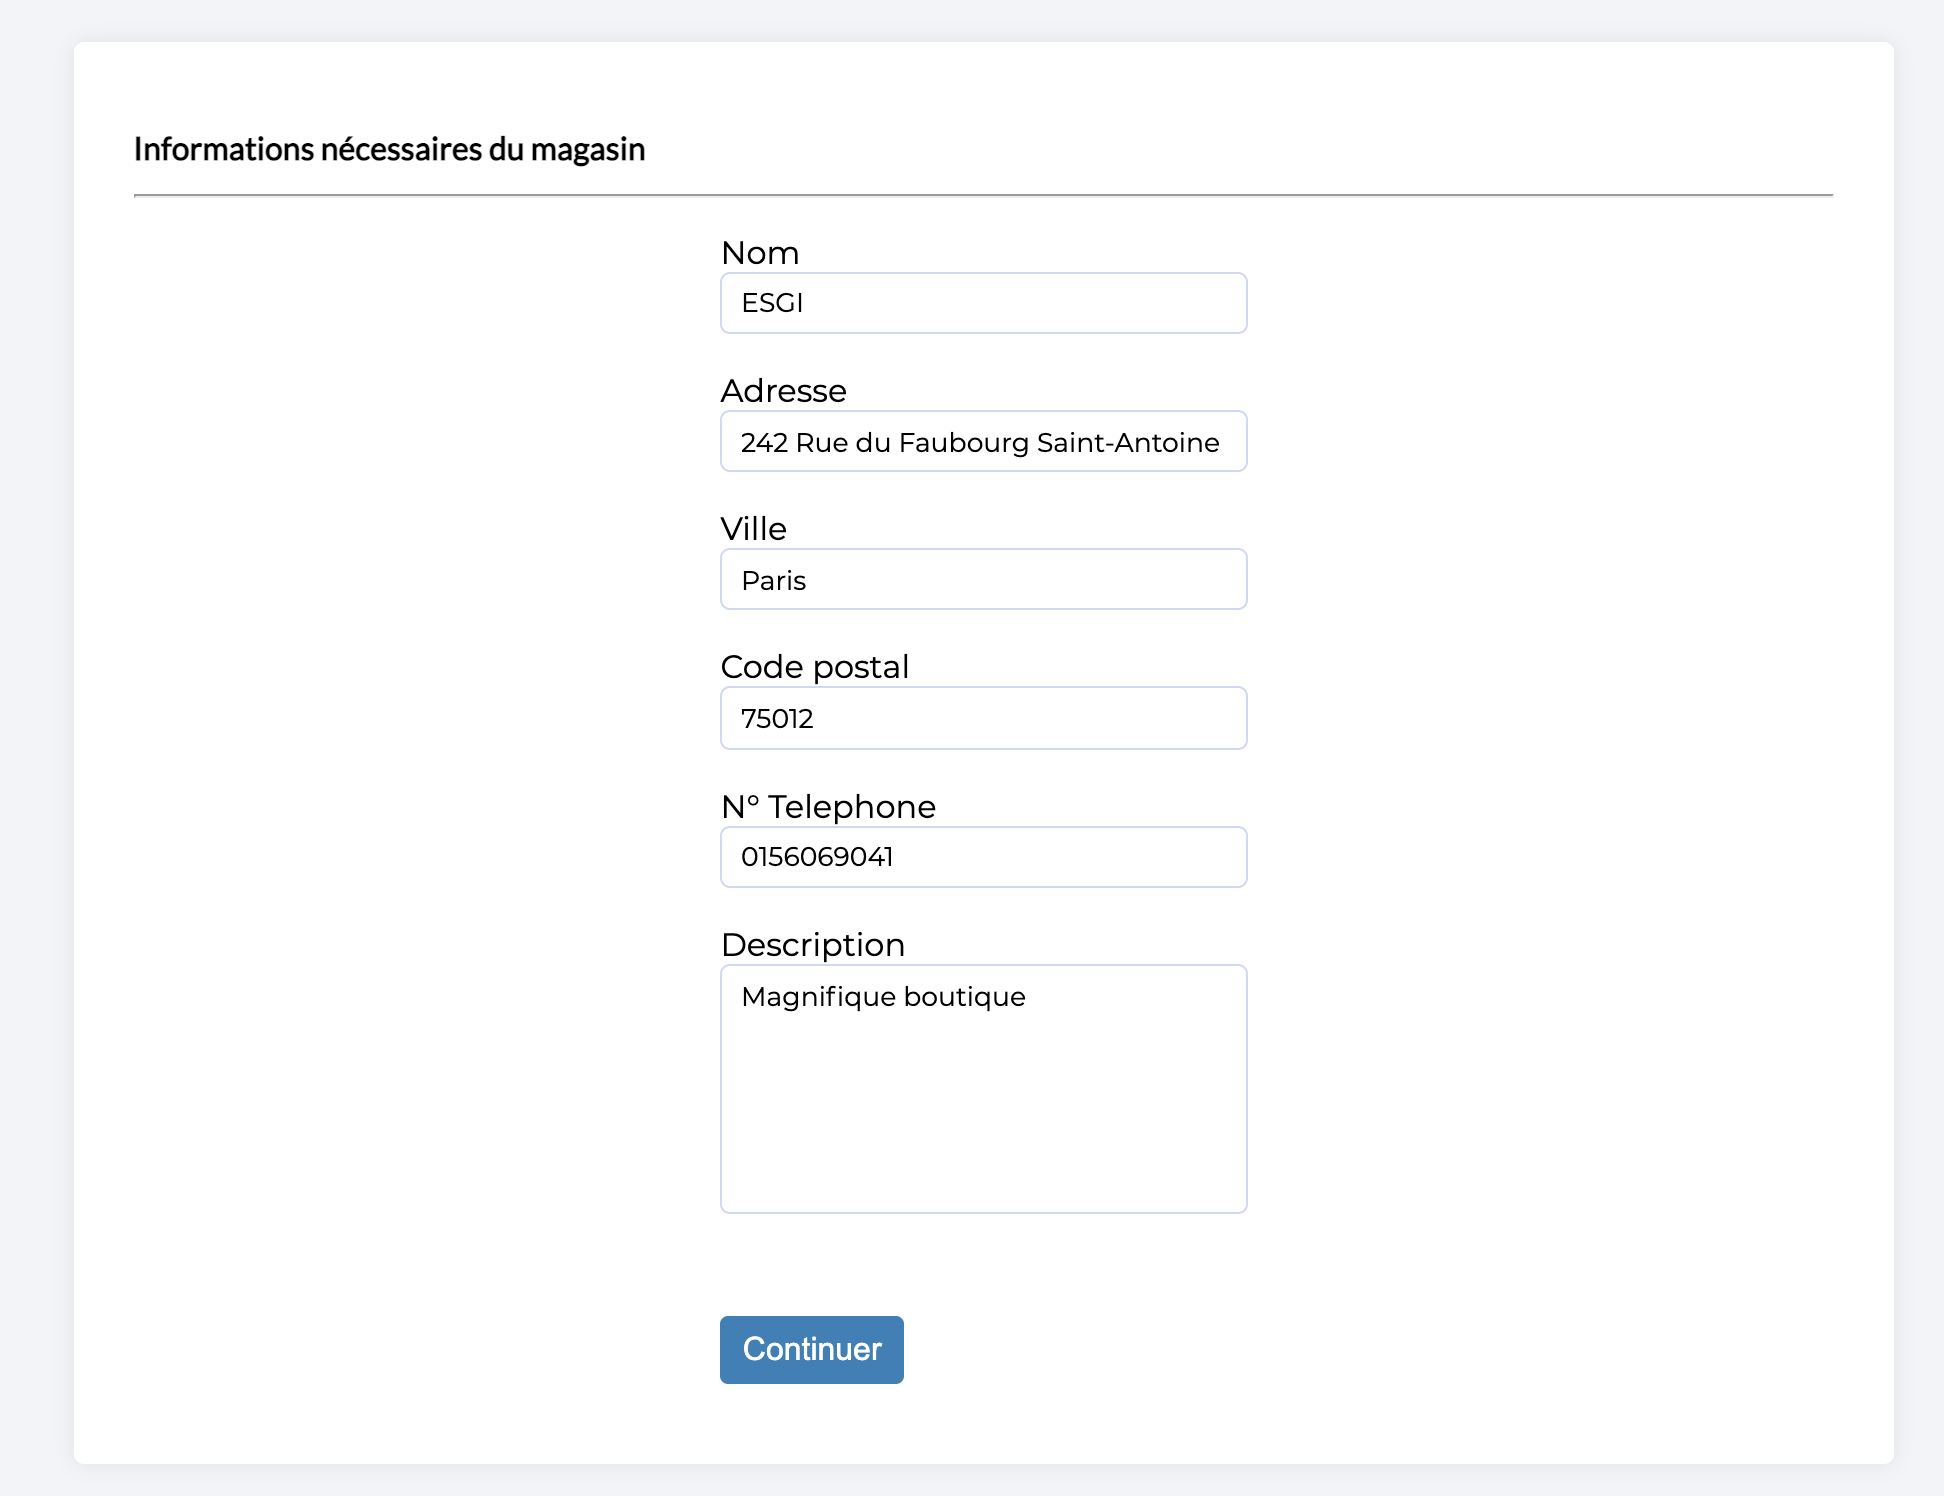Click on the 'Paris' city value

773,581
